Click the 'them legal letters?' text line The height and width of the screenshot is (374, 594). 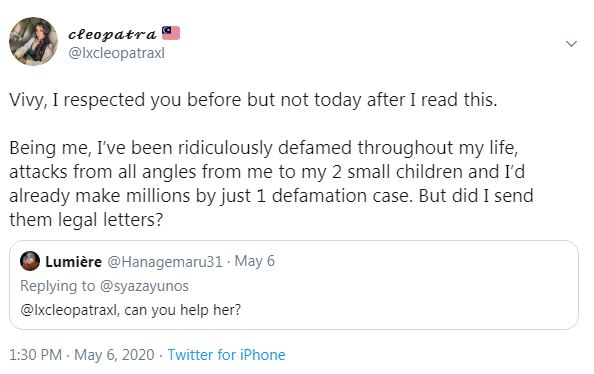tap(86, 220)
